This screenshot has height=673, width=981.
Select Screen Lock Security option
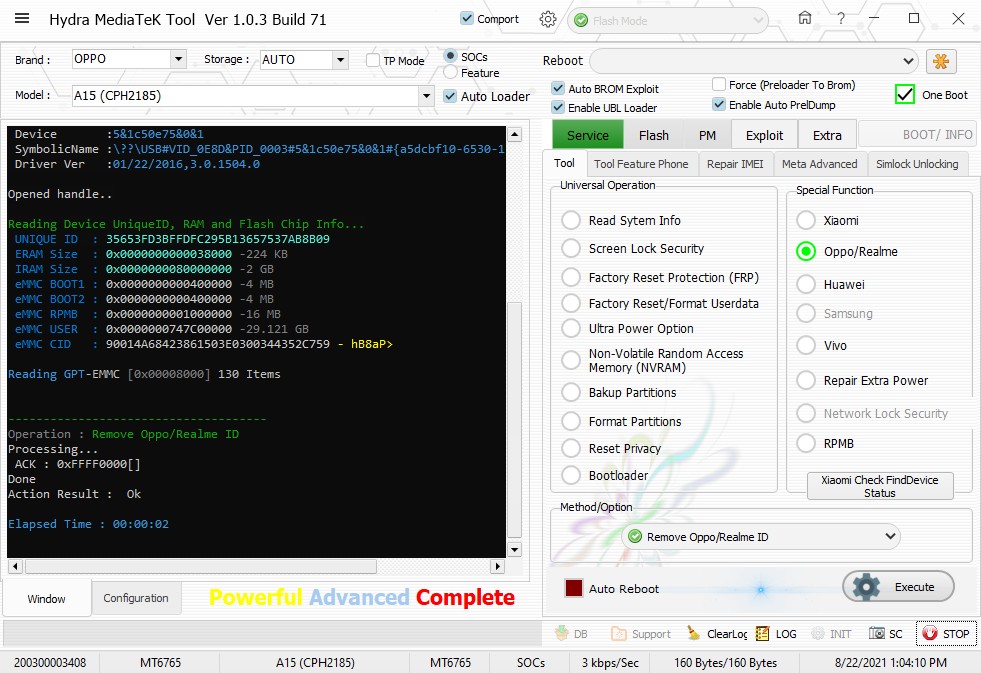(x=571, y=248)
